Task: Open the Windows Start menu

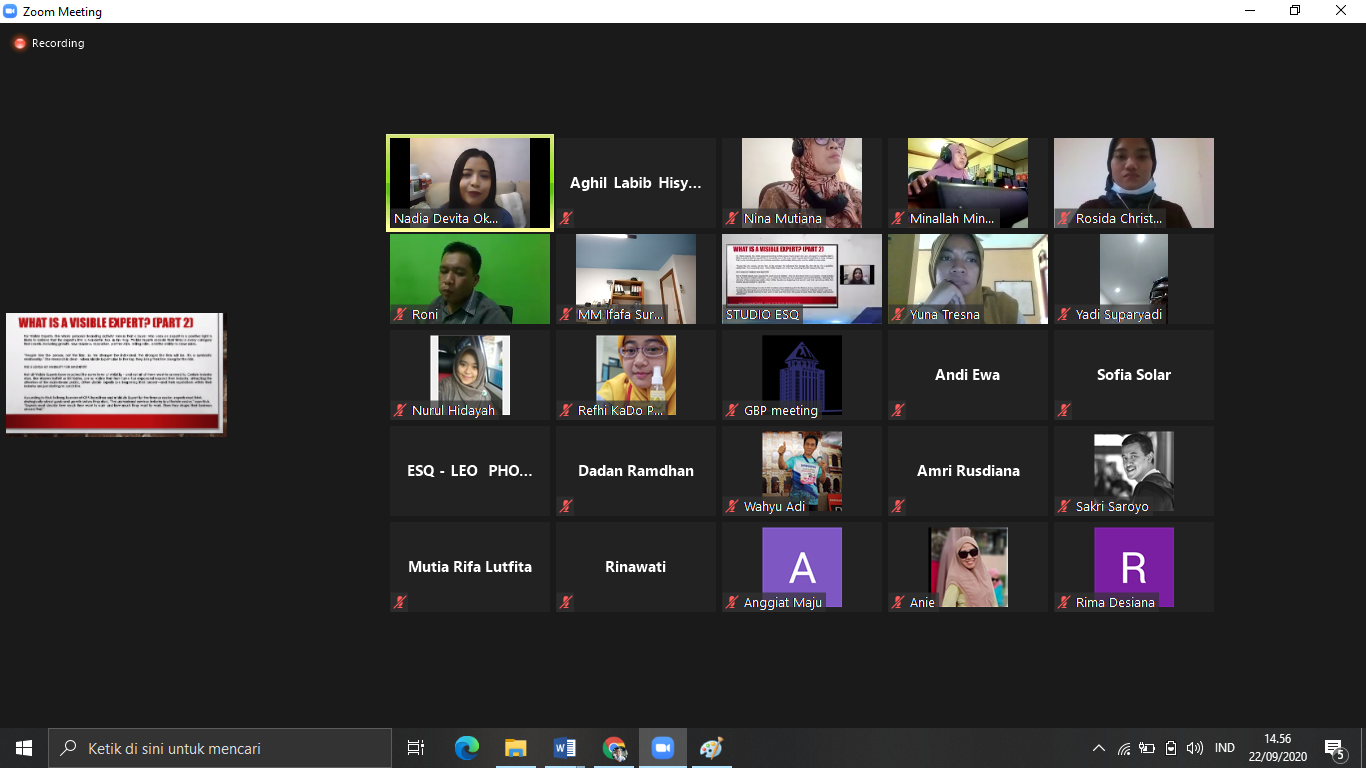Action: click(24, 748)
